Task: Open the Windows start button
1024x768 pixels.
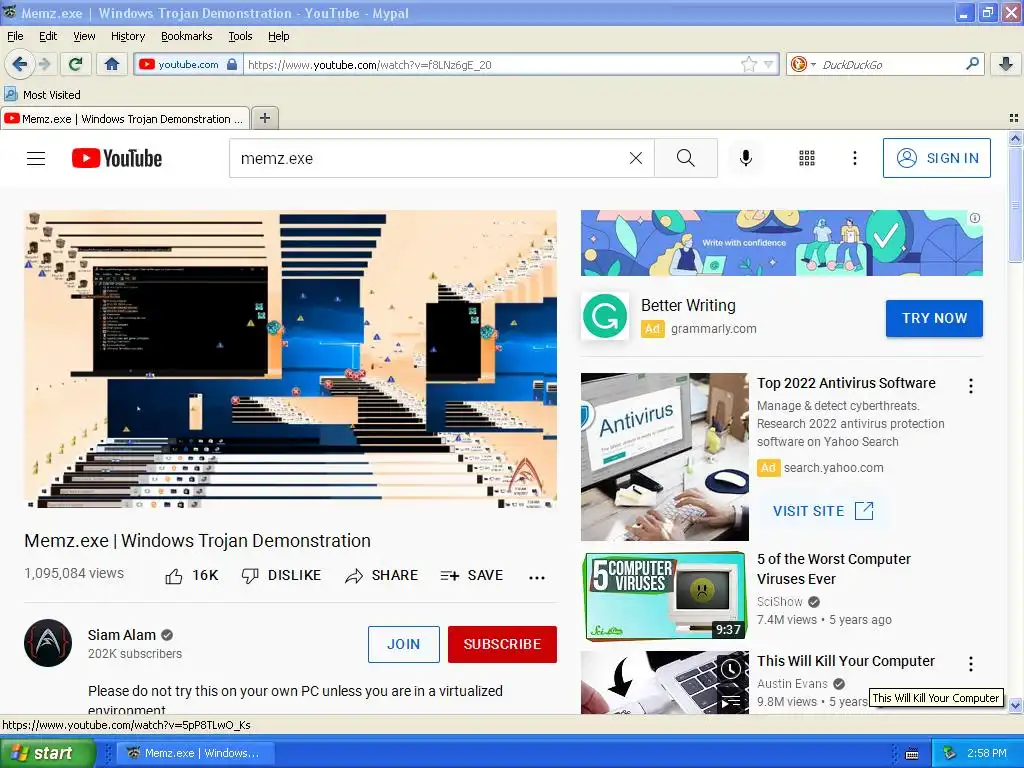Action: coord(48,753)
